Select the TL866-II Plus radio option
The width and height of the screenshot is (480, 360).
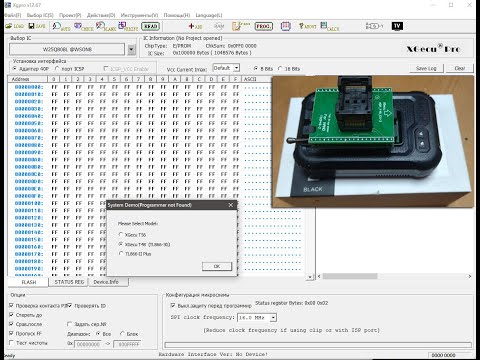(121, 254)
